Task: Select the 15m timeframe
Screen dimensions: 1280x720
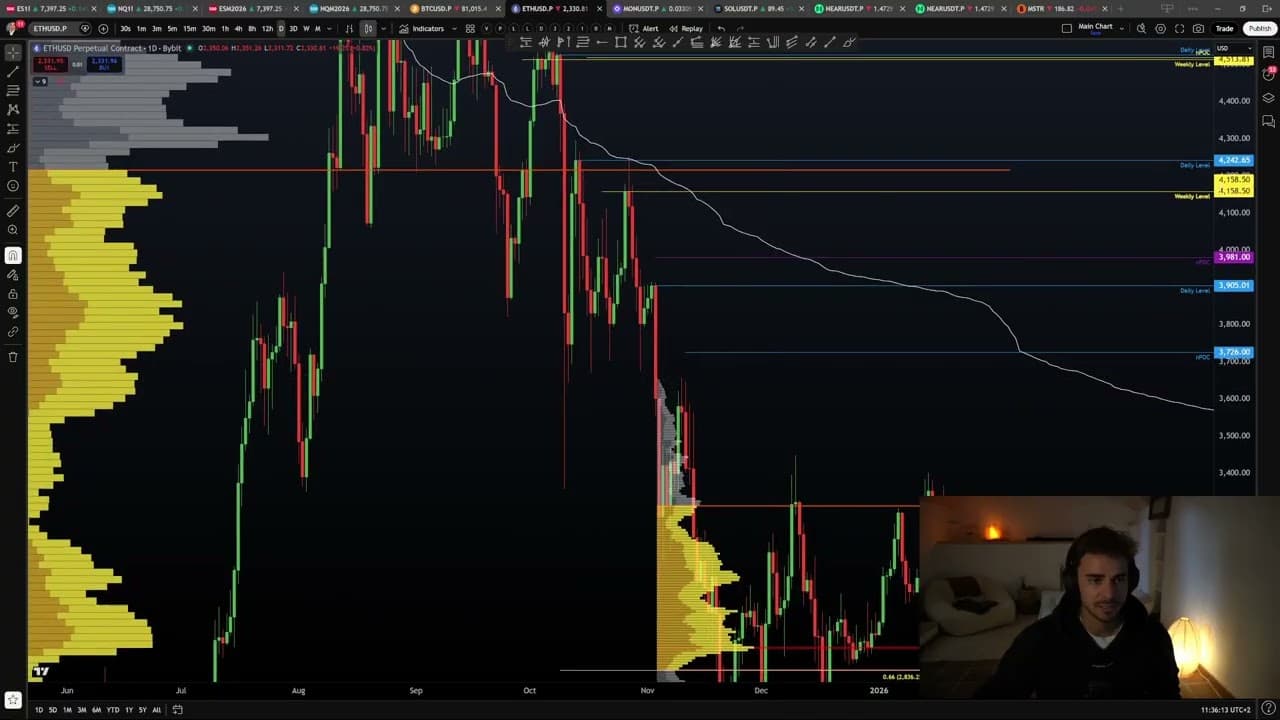Action: [189, 28]
